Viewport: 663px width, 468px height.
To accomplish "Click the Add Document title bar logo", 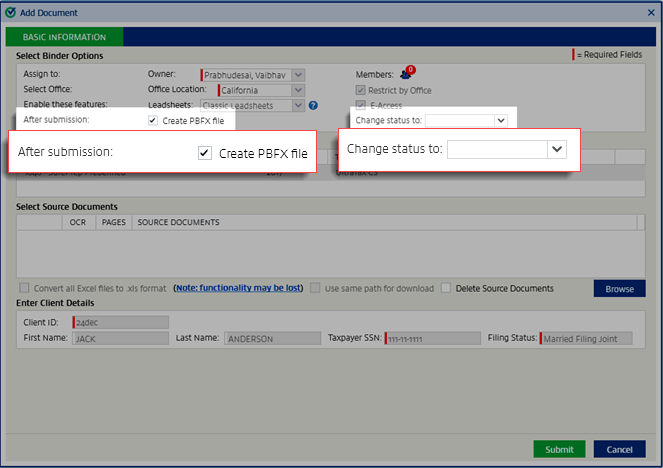I will coord(11,13).
